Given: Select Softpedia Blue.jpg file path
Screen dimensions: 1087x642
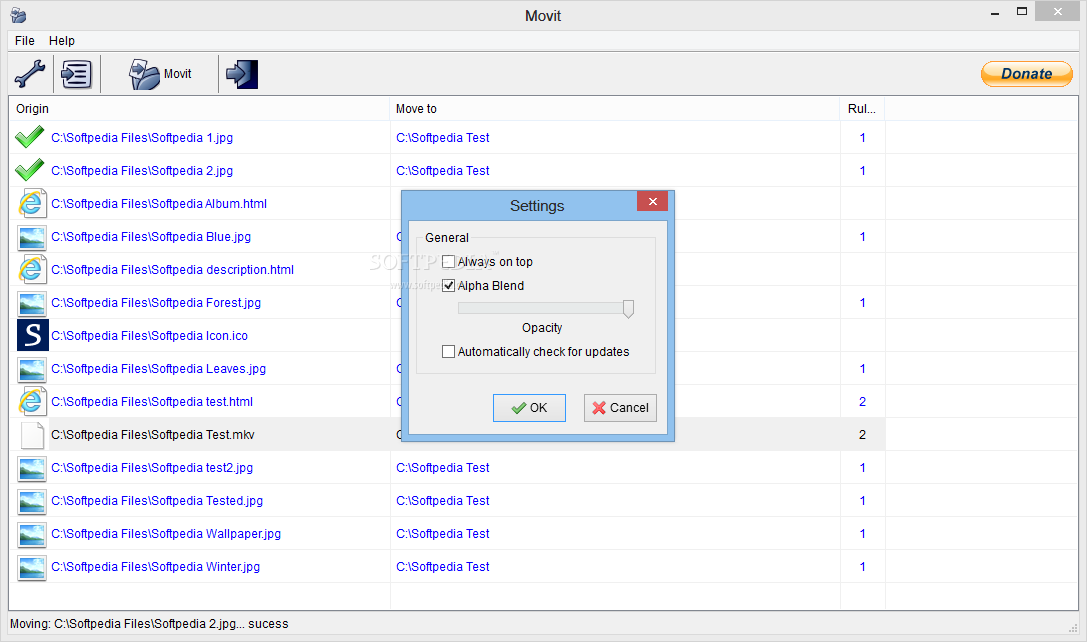Looking at the screenshot, I should click(x=151, y=237).
